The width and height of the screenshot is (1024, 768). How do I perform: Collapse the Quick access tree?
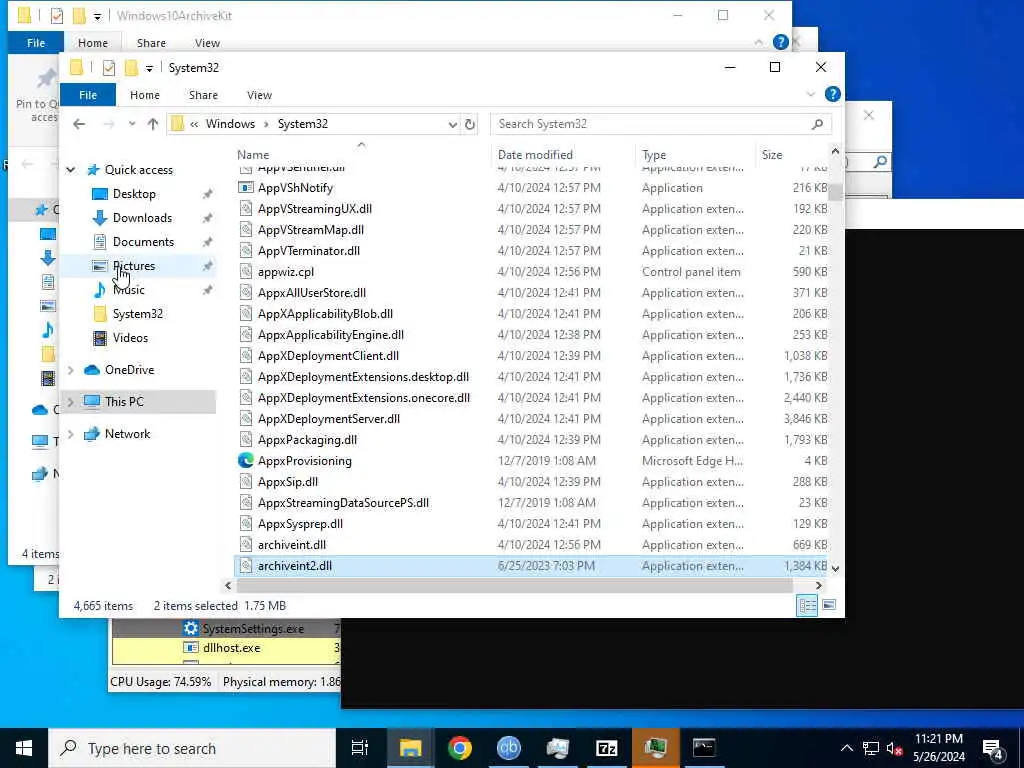[71, 170]
